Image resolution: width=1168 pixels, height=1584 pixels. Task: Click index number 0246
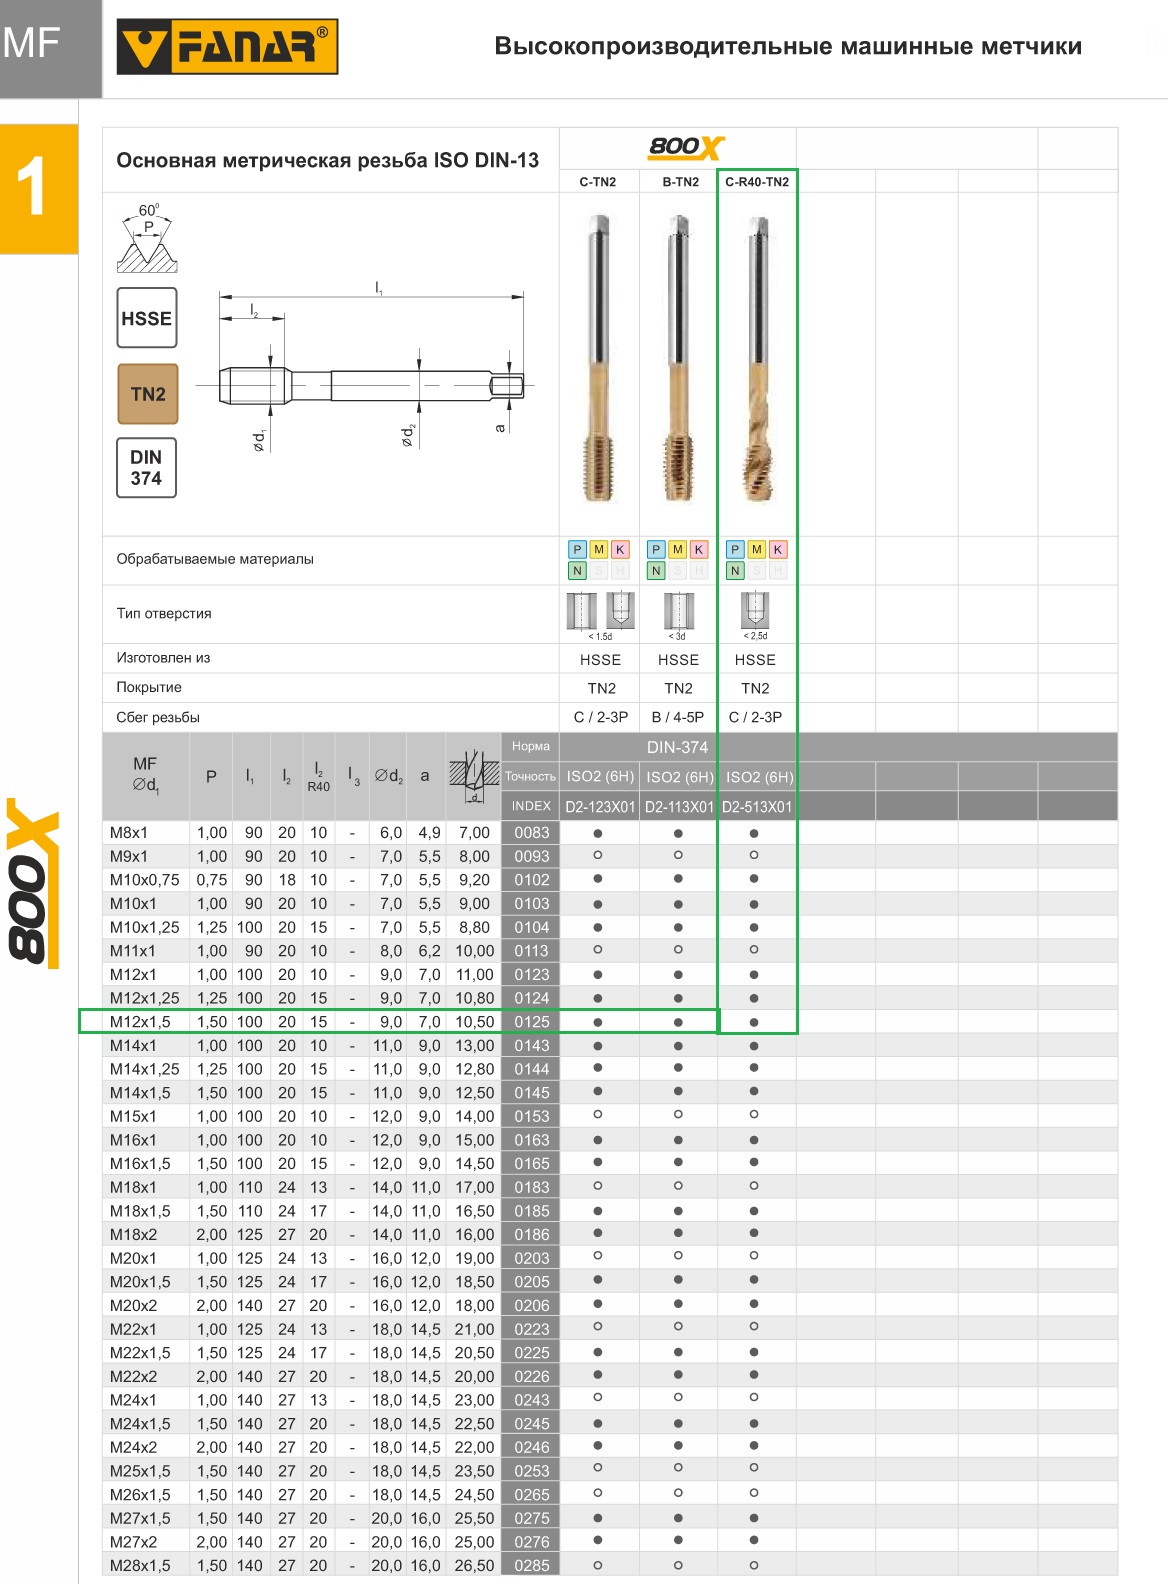[532, 1448]
